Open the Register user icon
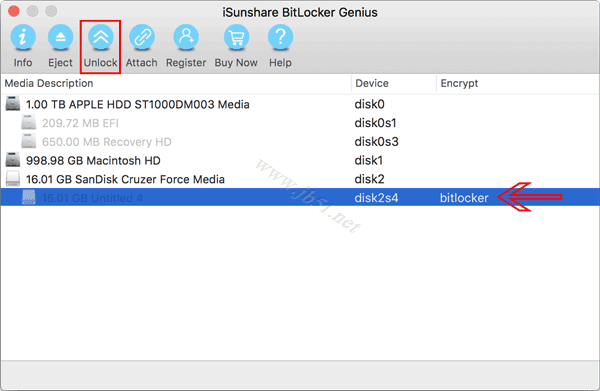Image resolution: width=600 pixels, height=391 pixels. pyautogui.click(x=186, y=37)
